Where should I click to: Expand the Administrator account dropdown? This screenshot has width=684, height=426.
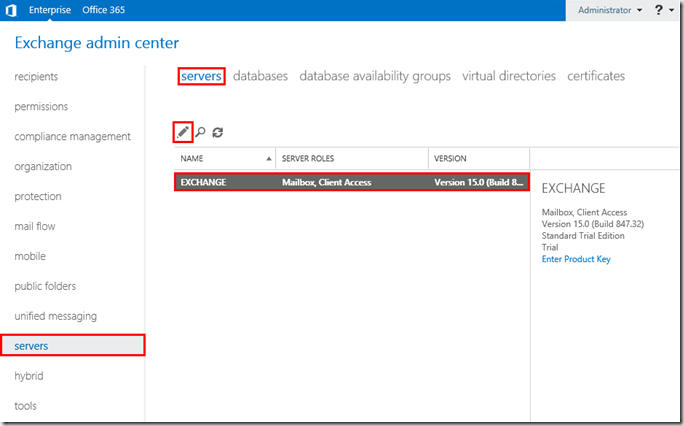coord(611,10)
